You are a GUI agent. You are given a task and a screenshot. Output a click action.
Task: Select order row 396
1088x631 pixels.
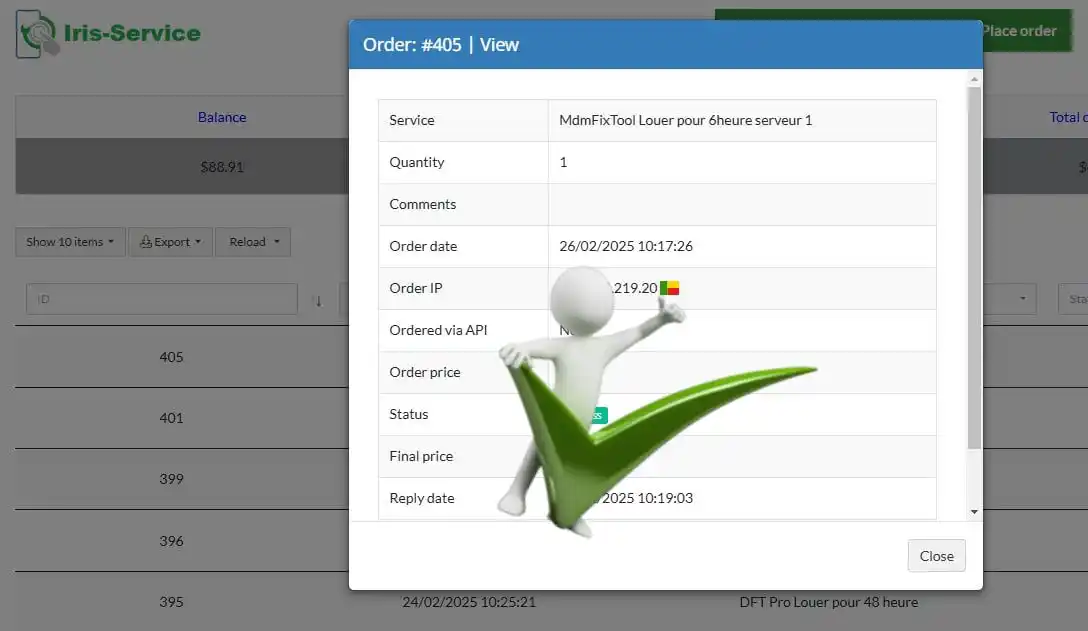tap(171, 541)
